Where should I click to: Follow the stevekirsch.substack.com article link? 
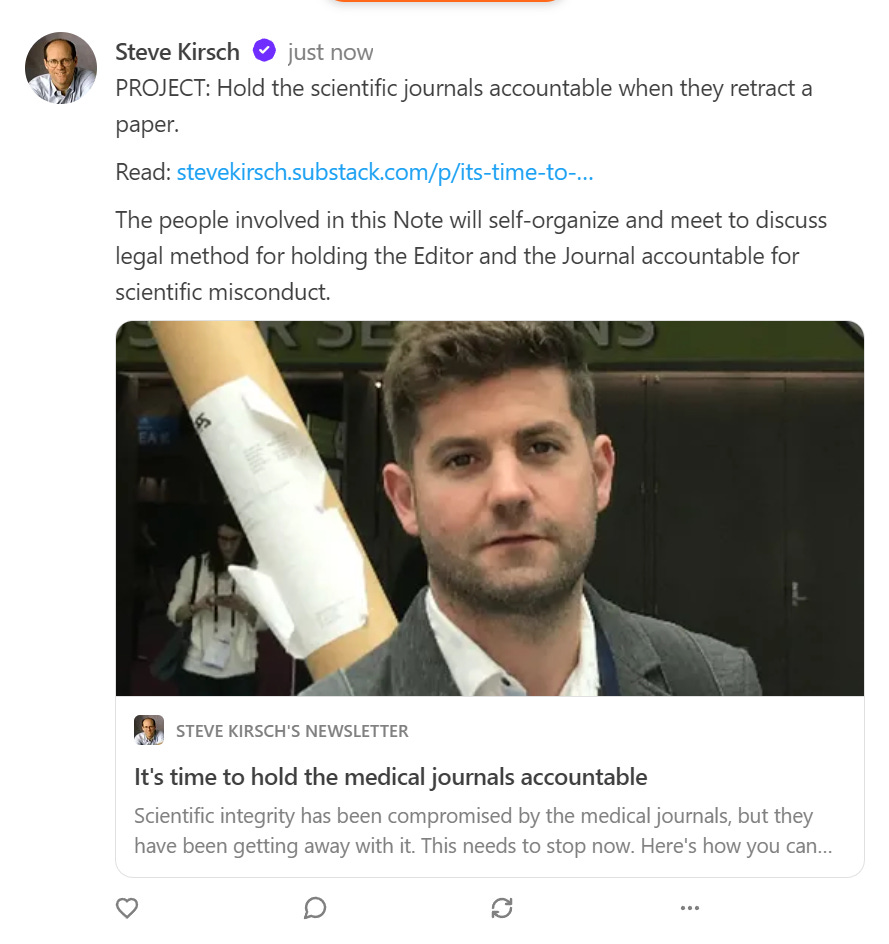click(385, 172)
